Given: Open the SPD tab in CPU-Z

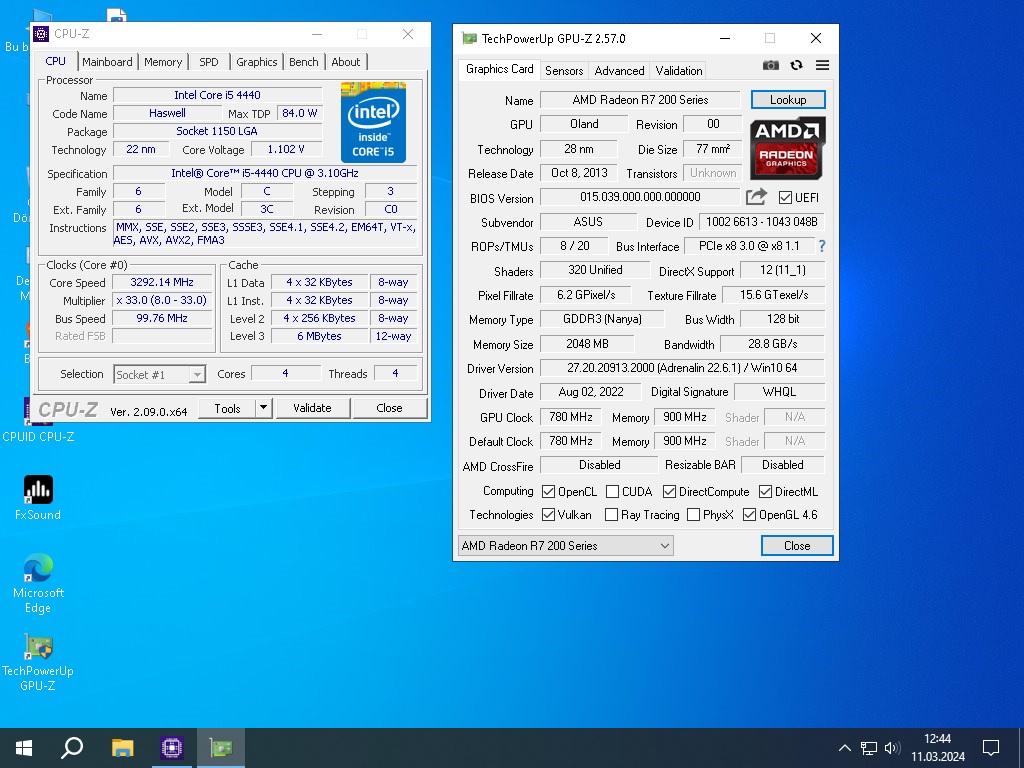Looking at the screenshot, I should (209, 62).
